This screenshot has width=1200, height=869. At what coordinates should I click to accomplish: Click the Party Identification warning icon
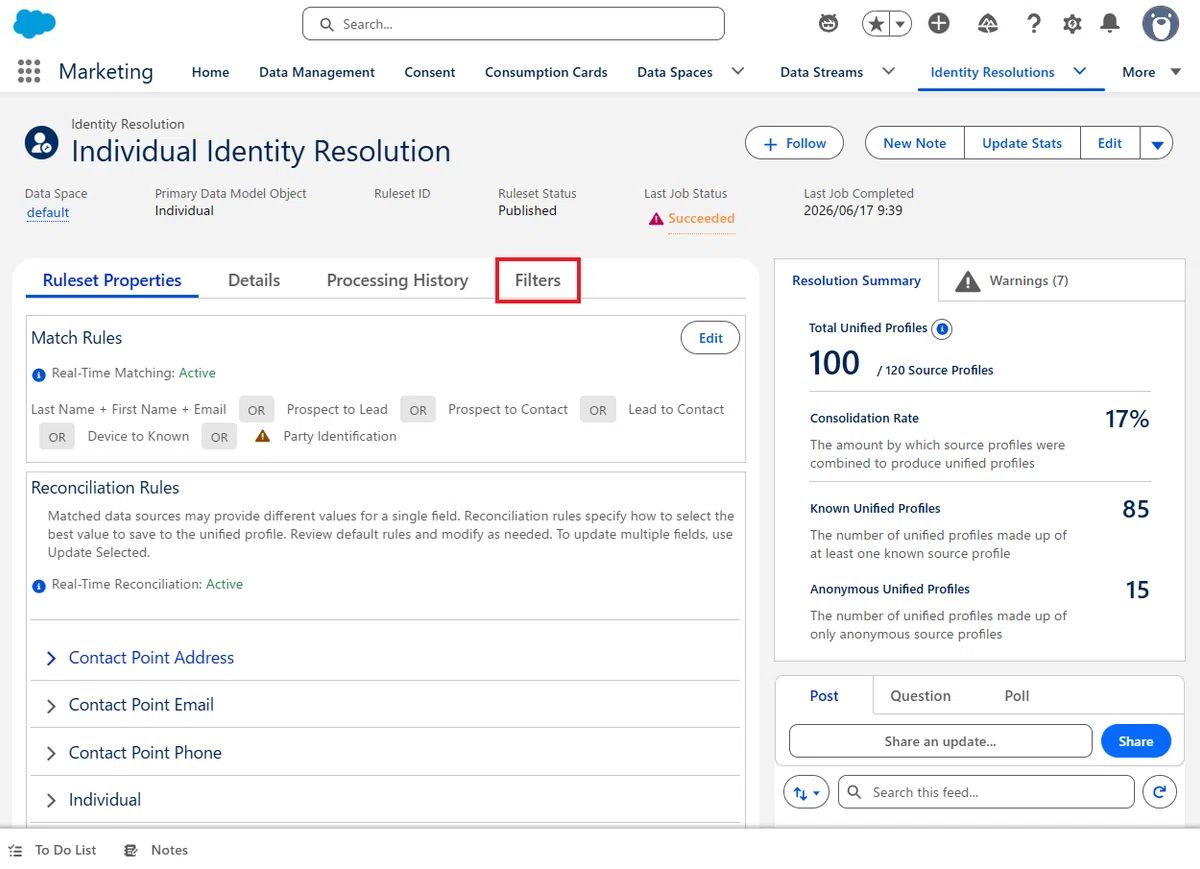(262, 436)
